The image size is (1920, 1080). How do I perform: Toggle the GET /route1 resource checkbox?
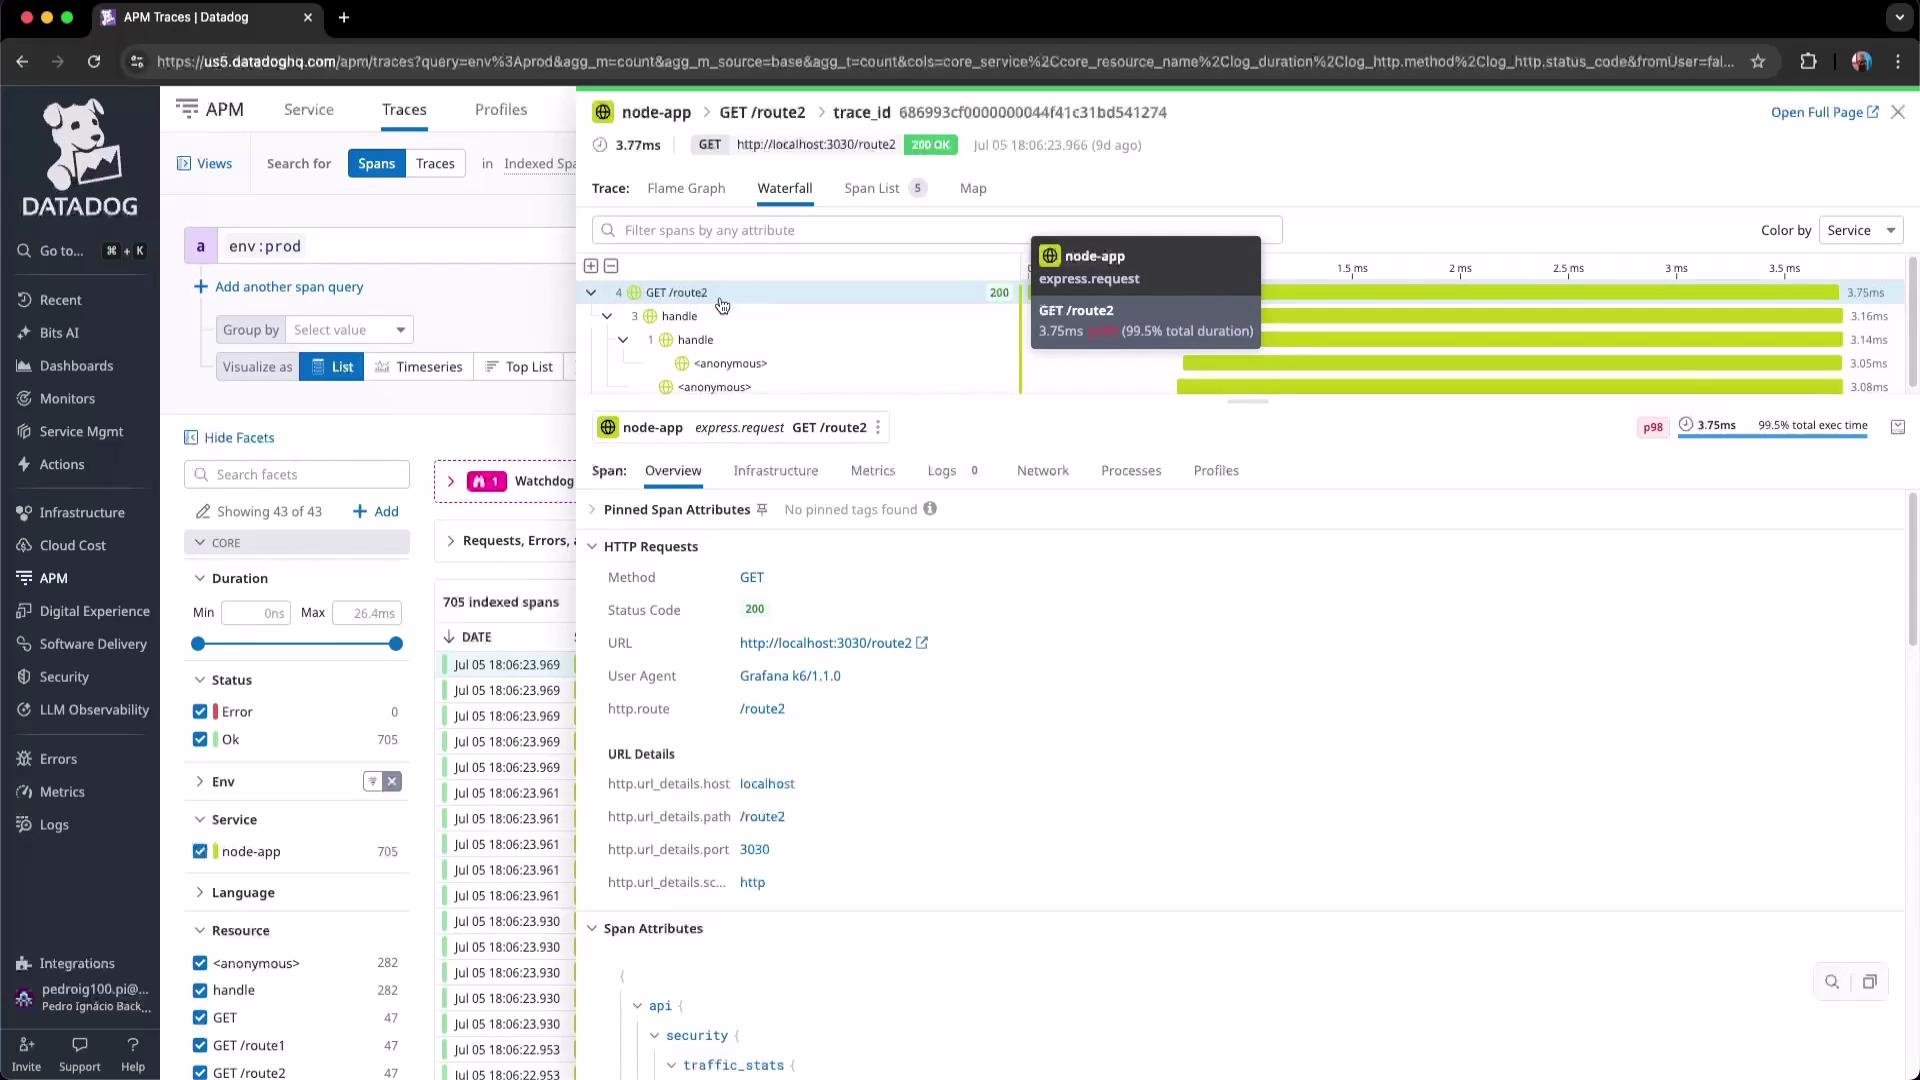200,1046
